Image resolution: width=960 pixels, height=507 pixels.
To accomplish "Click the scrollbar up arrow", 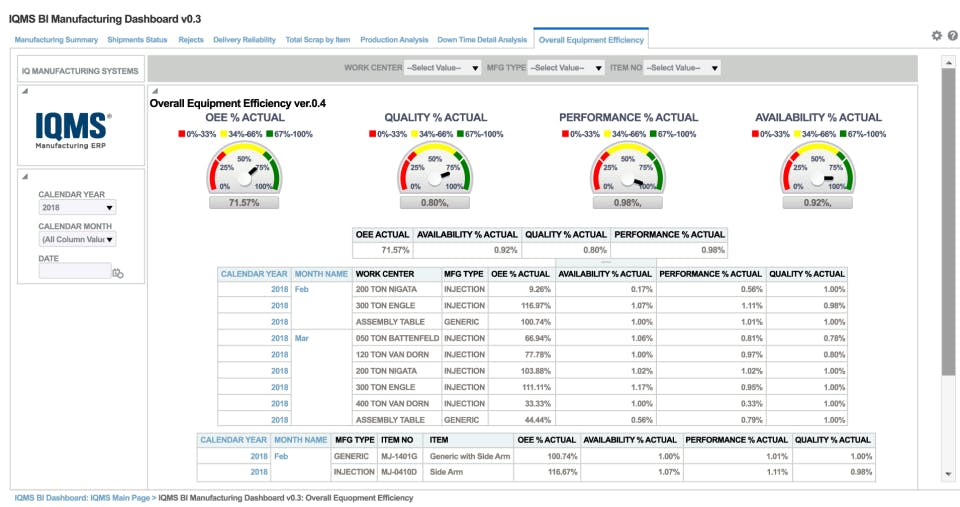I will coord(948,62).
